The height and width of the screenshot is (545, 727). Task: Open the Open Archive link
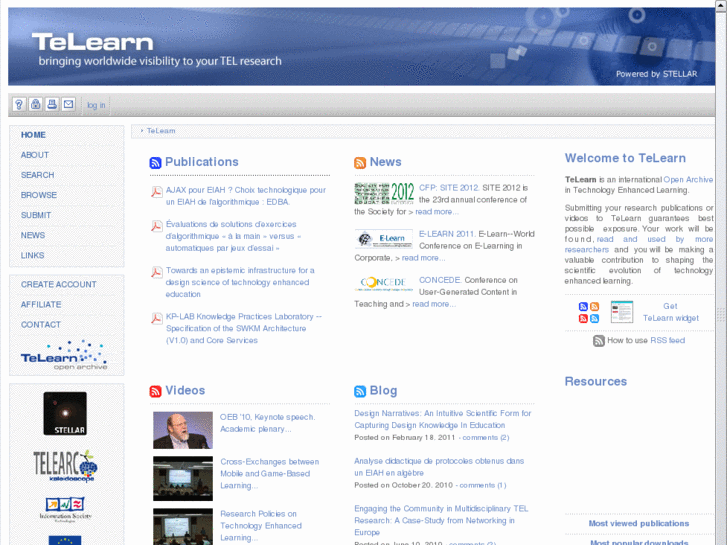(688, 180)
